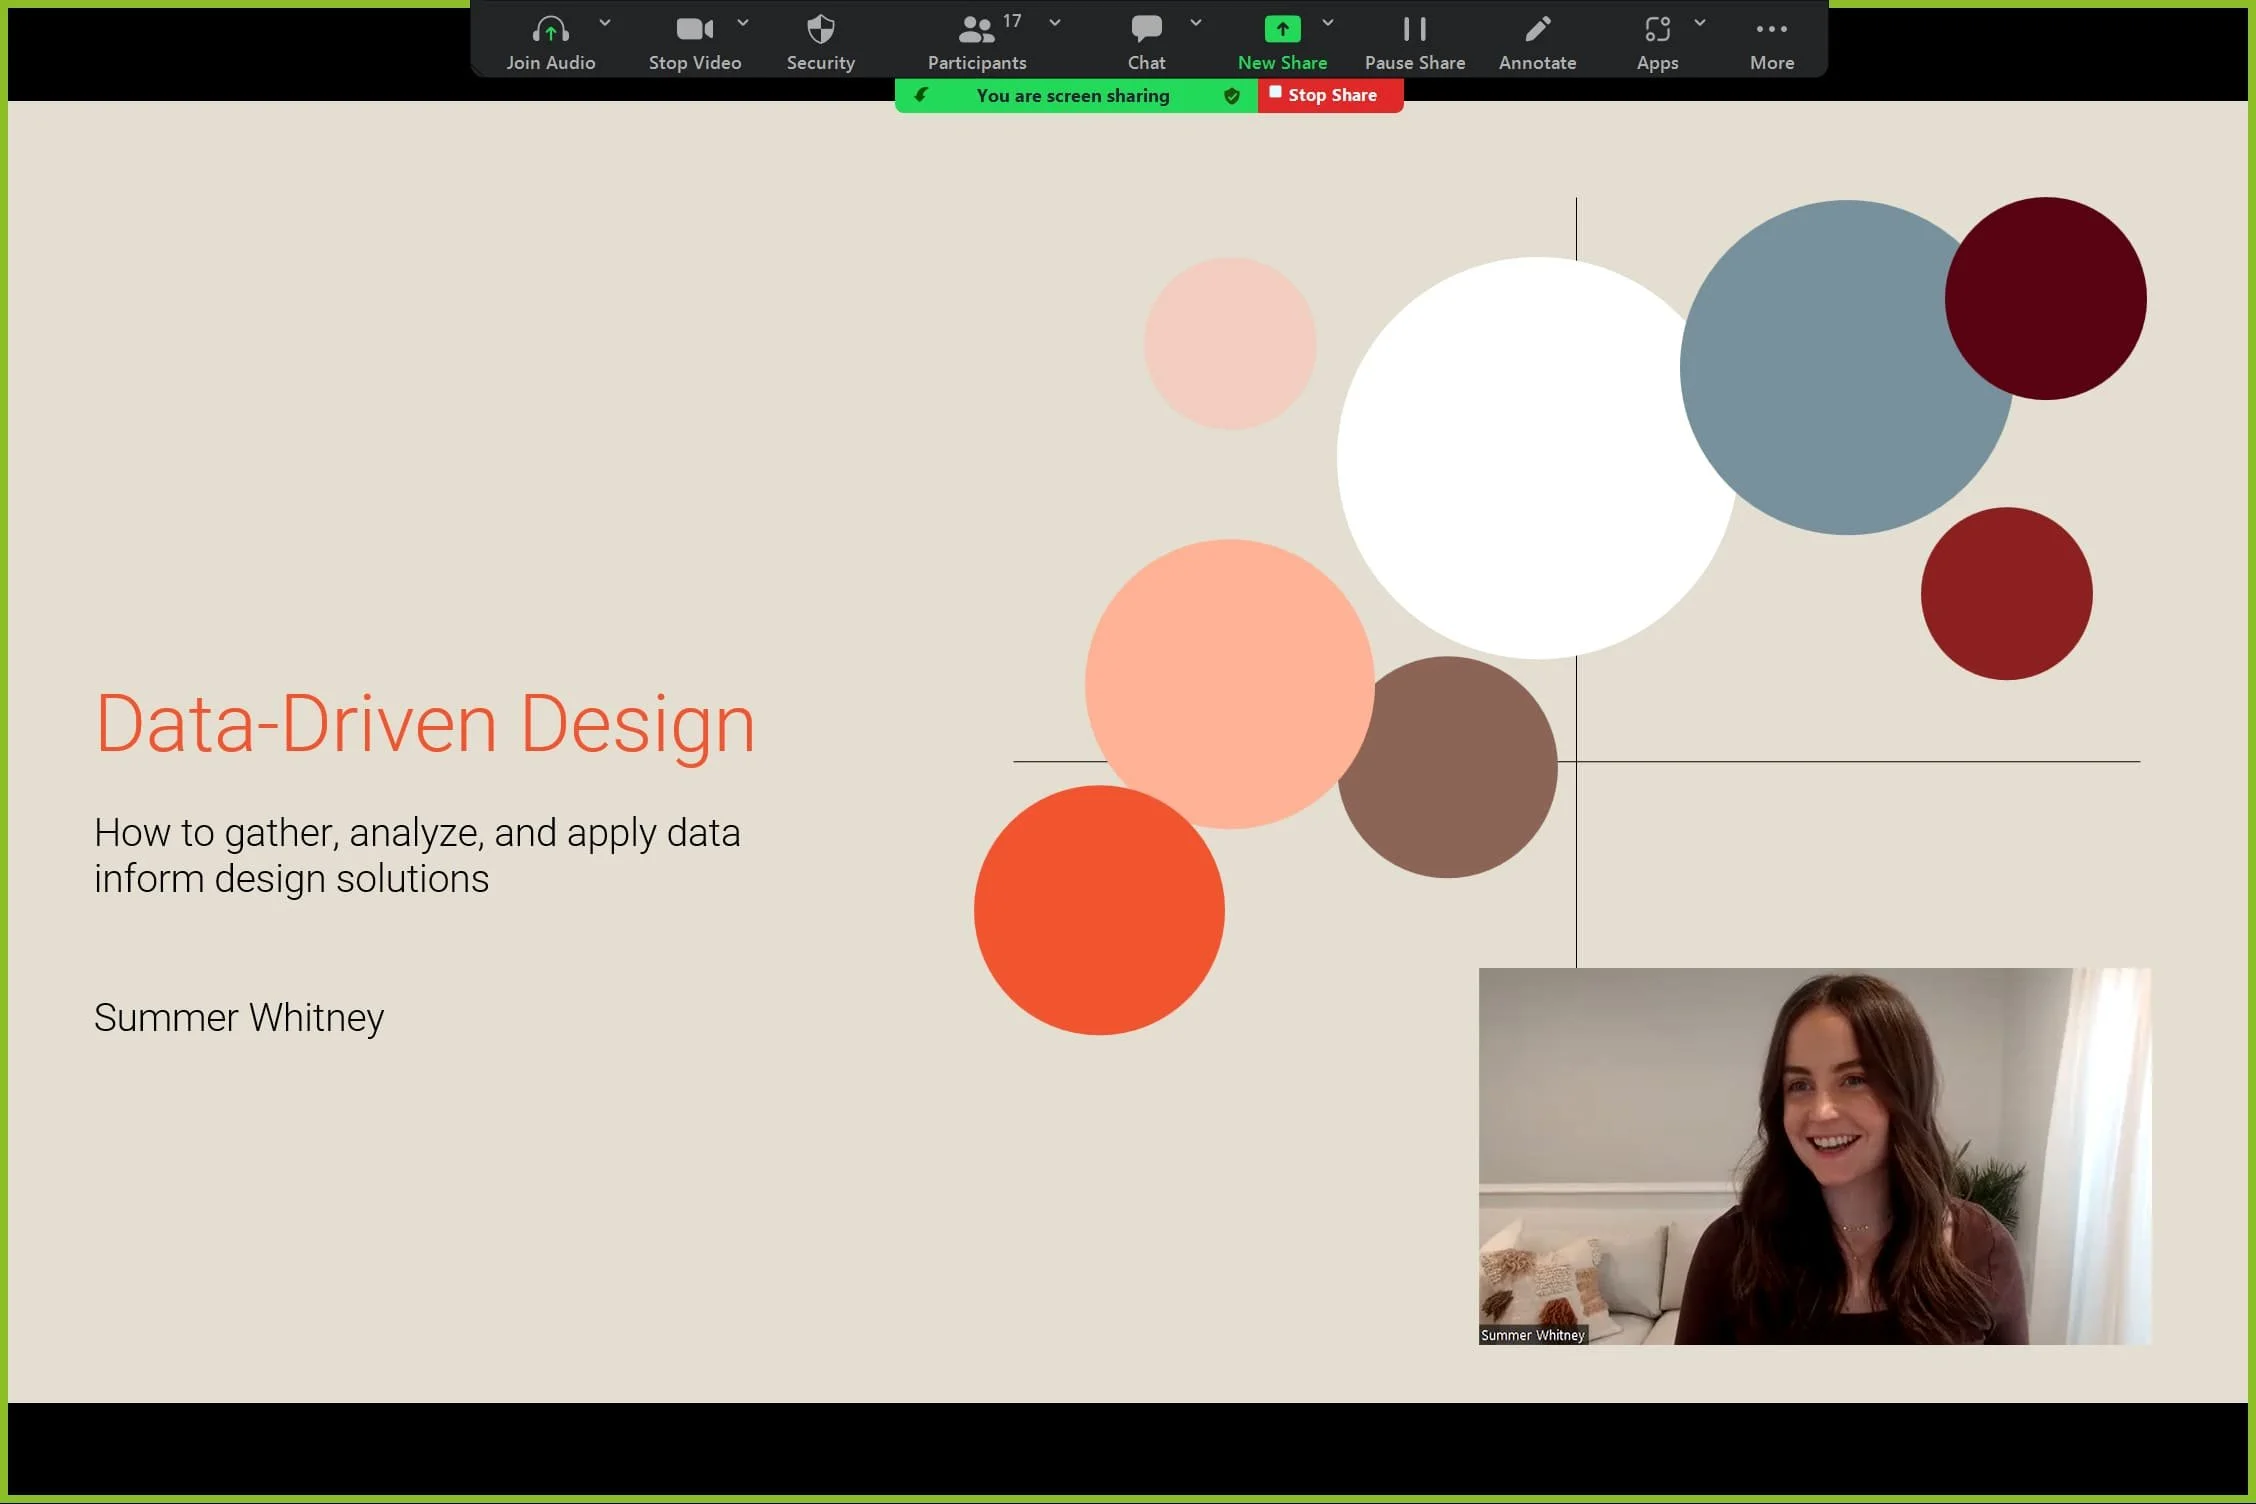Open the Participants panel icon
The height and width of the screenshot is (1504, 2256).
pos(976,30)
